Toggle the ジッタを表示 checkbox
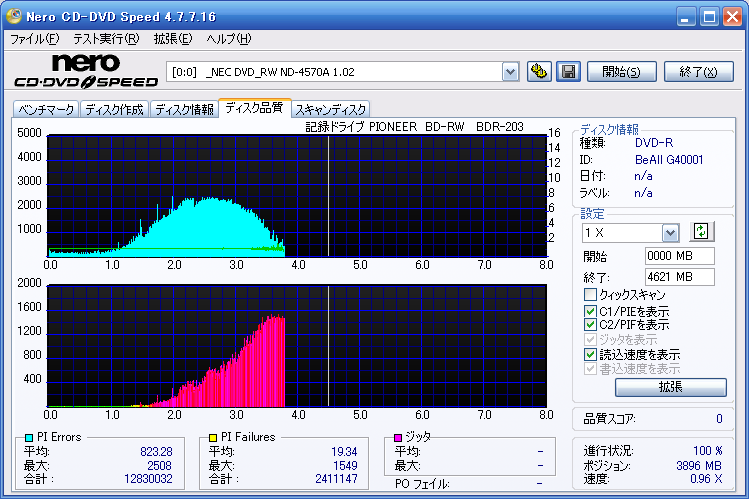 pos(590,340)
